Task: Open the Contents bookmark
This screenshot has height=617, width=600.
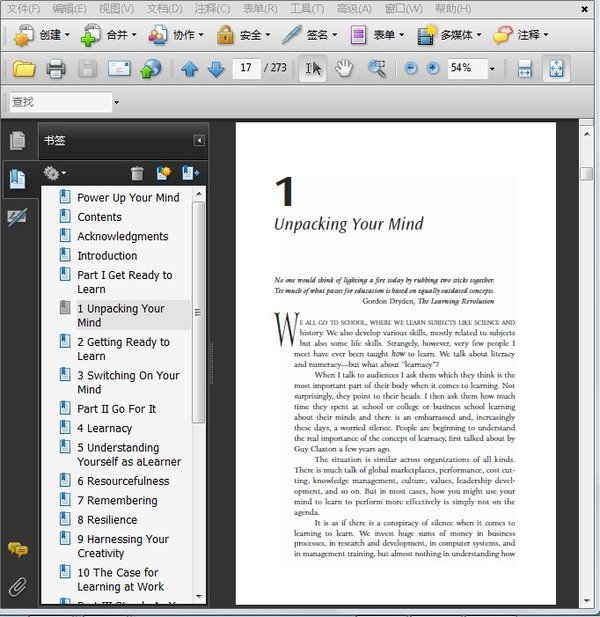Action: 99,217
